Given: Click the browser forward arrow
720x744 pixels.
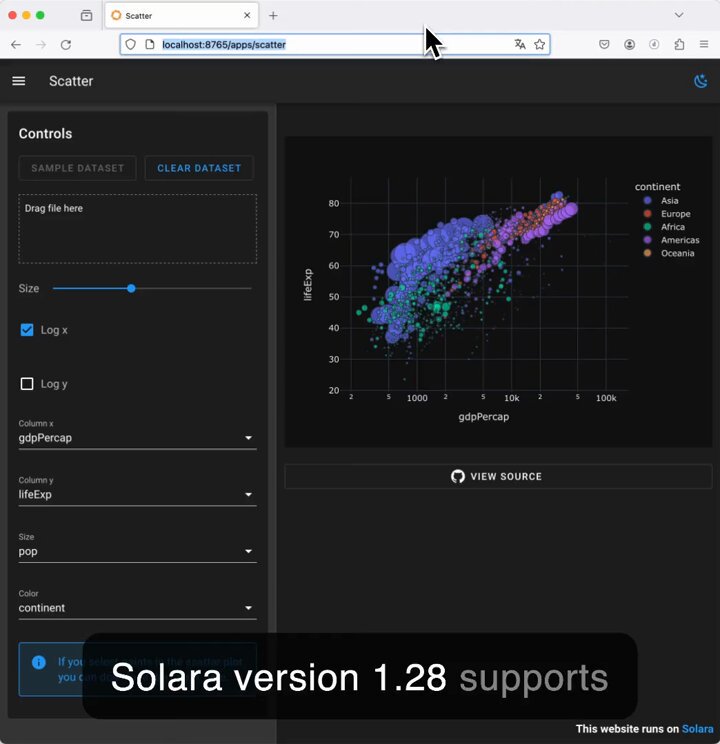Looking at the screenshot, I should tap(41, 45).
